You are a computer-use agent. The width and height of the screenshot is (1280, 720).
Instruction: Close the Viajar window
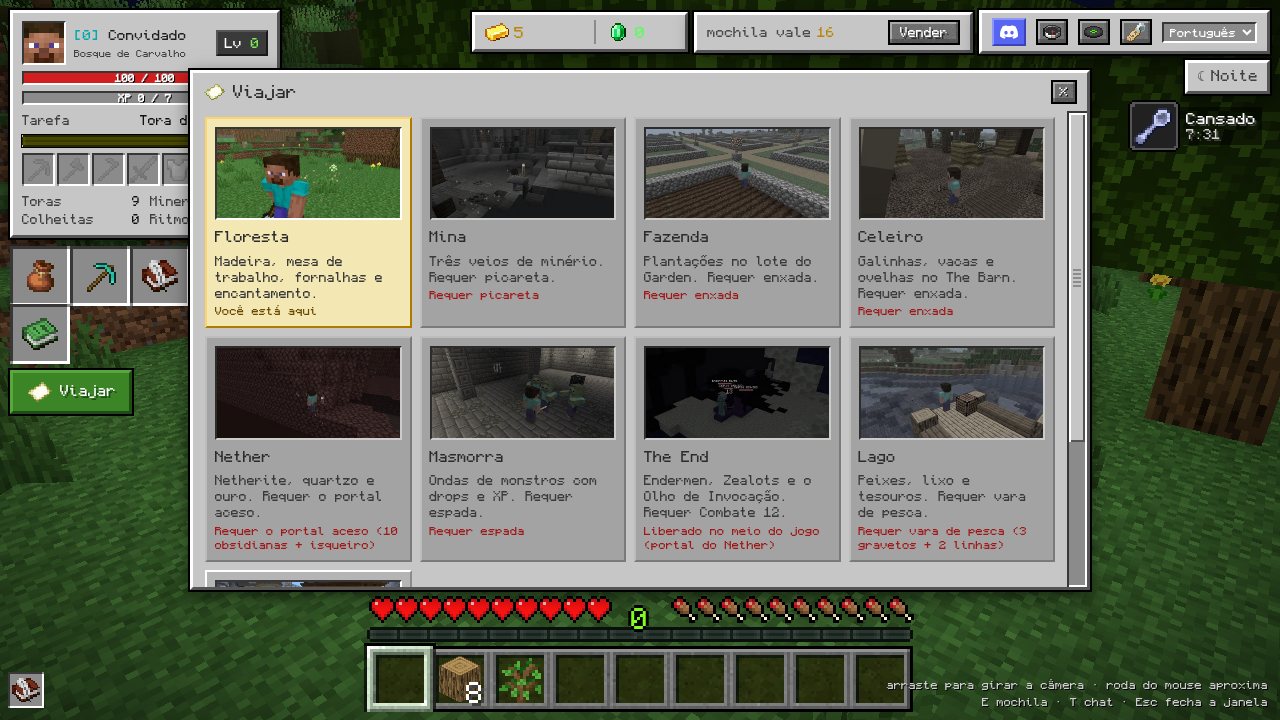(x=1063, y=92)
